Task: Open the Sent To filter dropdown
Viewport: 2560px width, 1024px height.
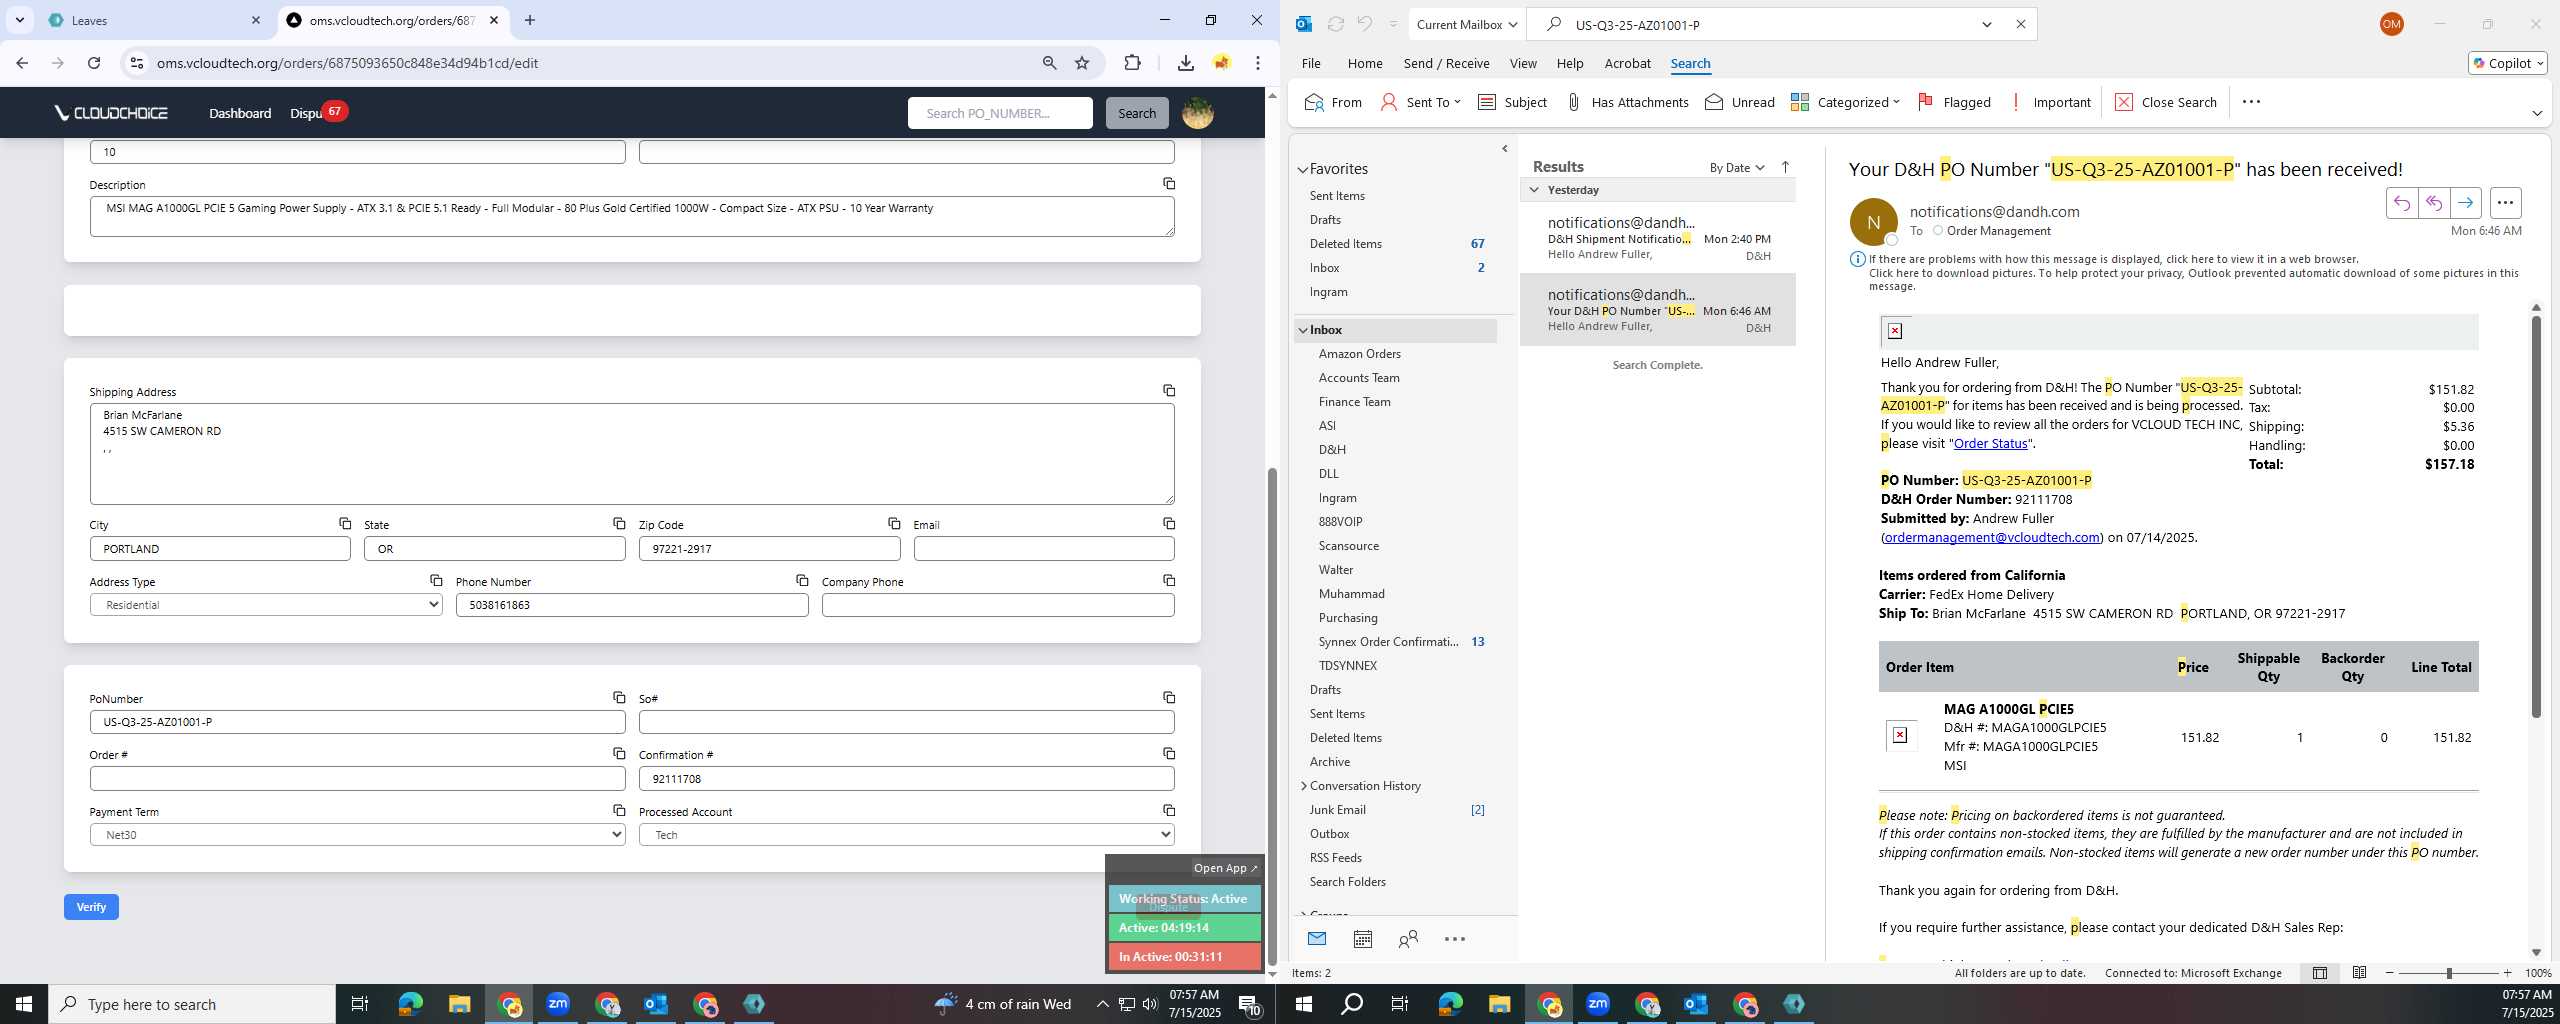Action: [1420, 102]
